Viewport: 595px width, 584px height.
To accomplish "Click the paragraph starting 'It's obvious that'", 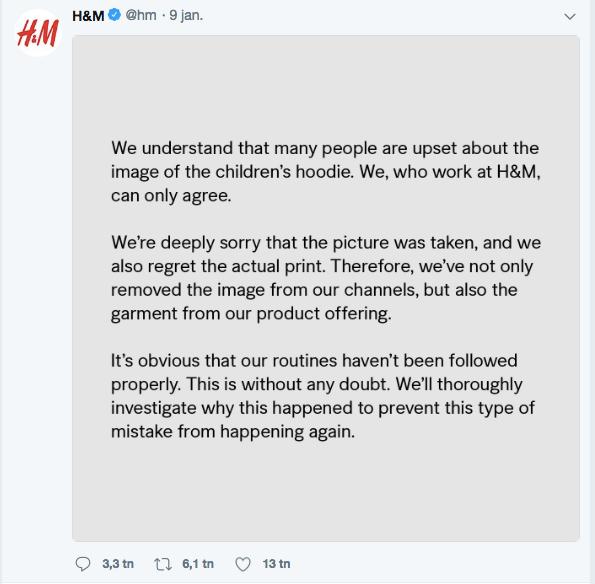I will pyautogui.click(x=323, y=396).
